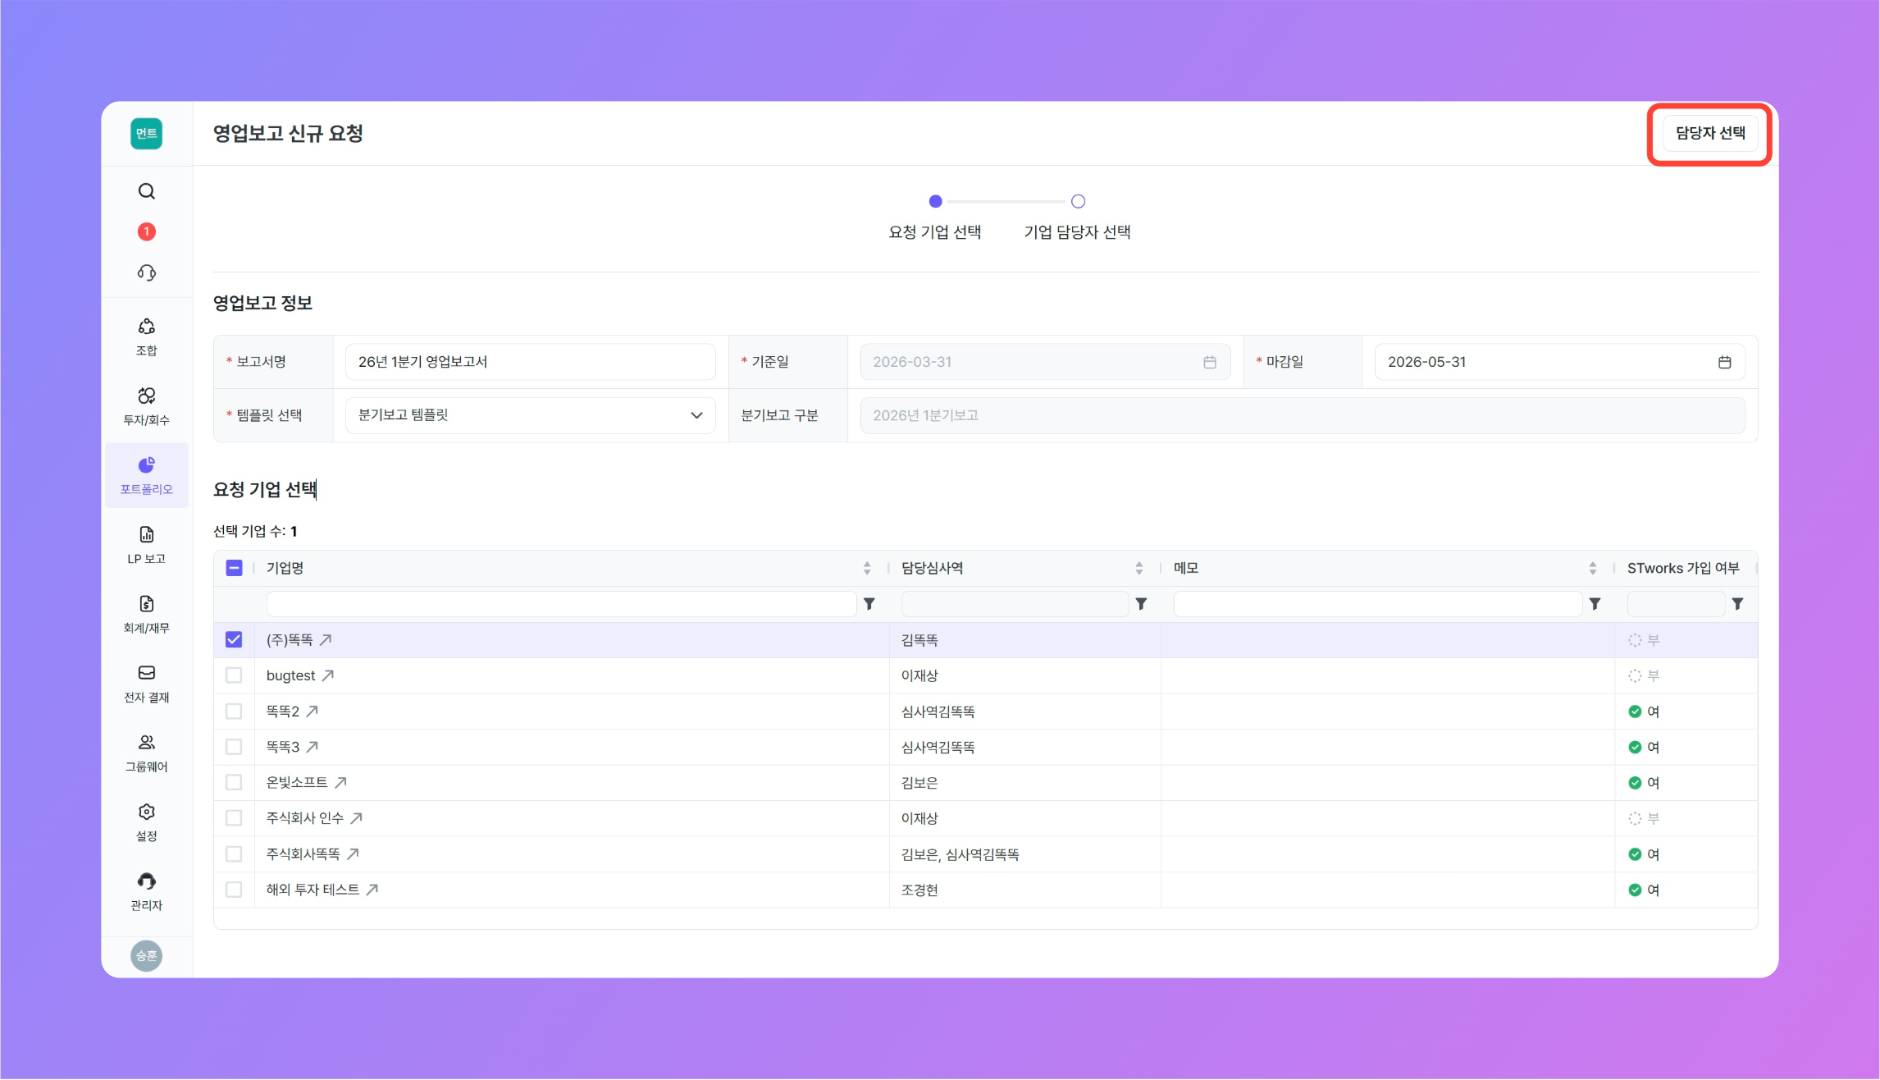Check the bugtest row checkbox
The height and width of the screenshot is (1080, 1880).
point(234,676)
